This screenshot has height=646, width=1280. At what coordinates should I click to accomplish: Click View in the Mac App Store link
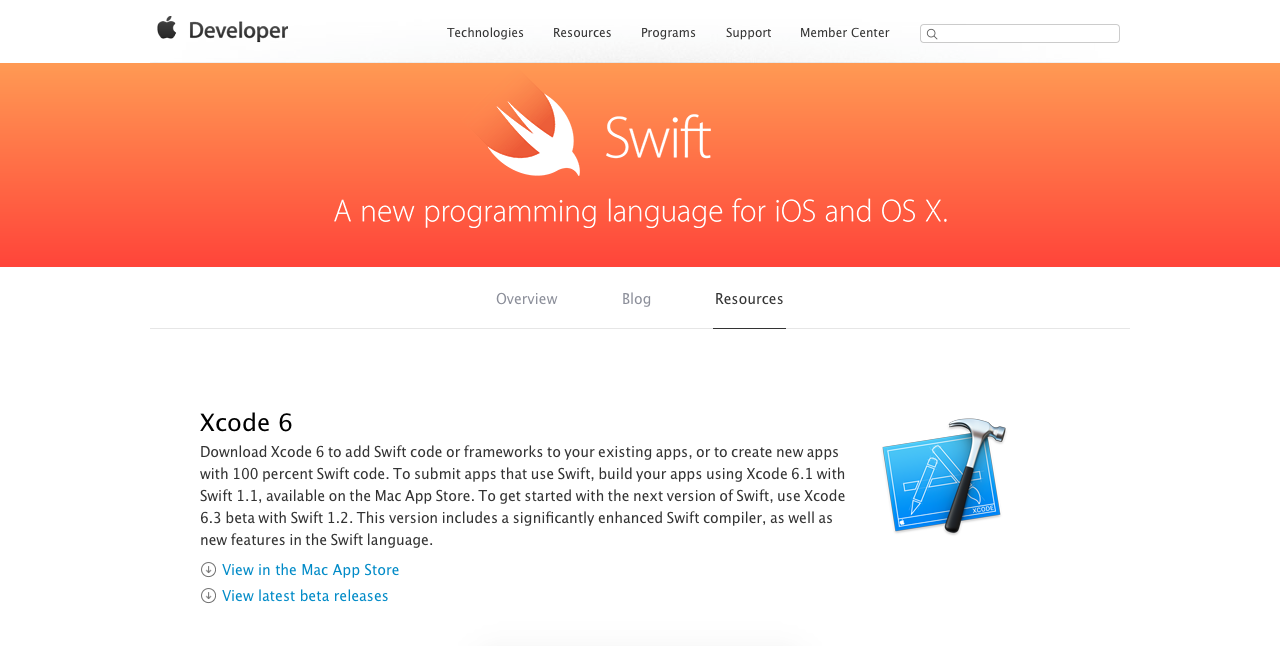point(310,570)
